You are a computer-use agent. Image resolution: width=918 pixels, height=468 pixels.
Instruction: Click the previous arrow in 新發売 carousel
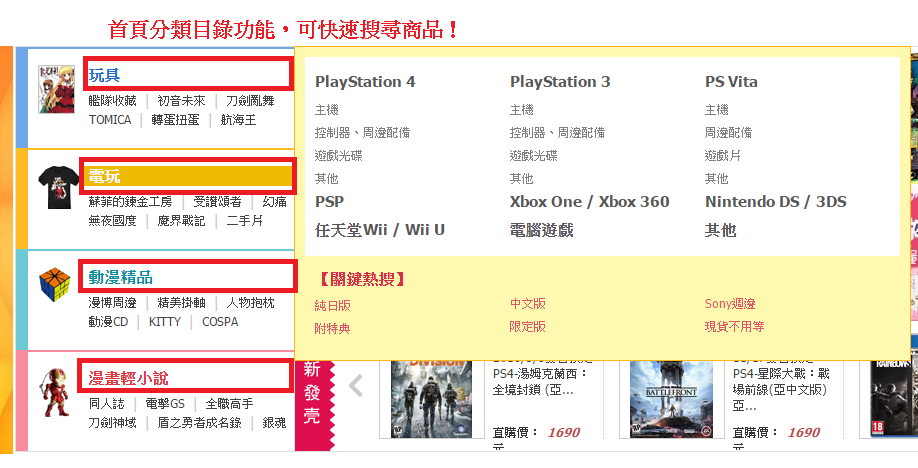tap(355, 386)
